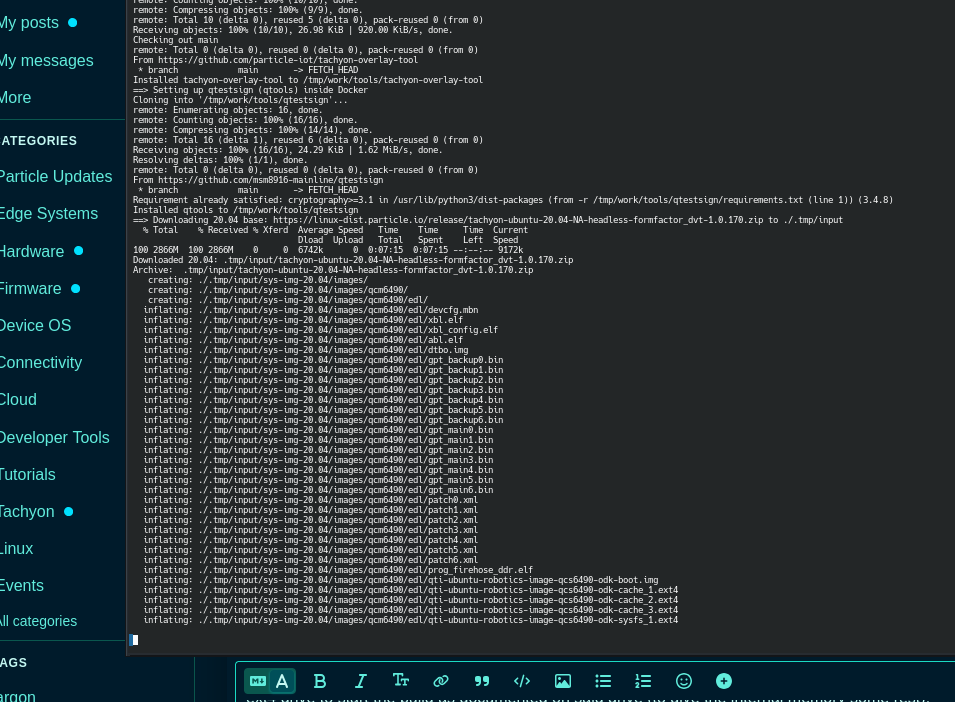Click the 'Downloaded 20.04' output line
Image resolution: width=955 pixels, height=702 pixels.
[353, 260]
